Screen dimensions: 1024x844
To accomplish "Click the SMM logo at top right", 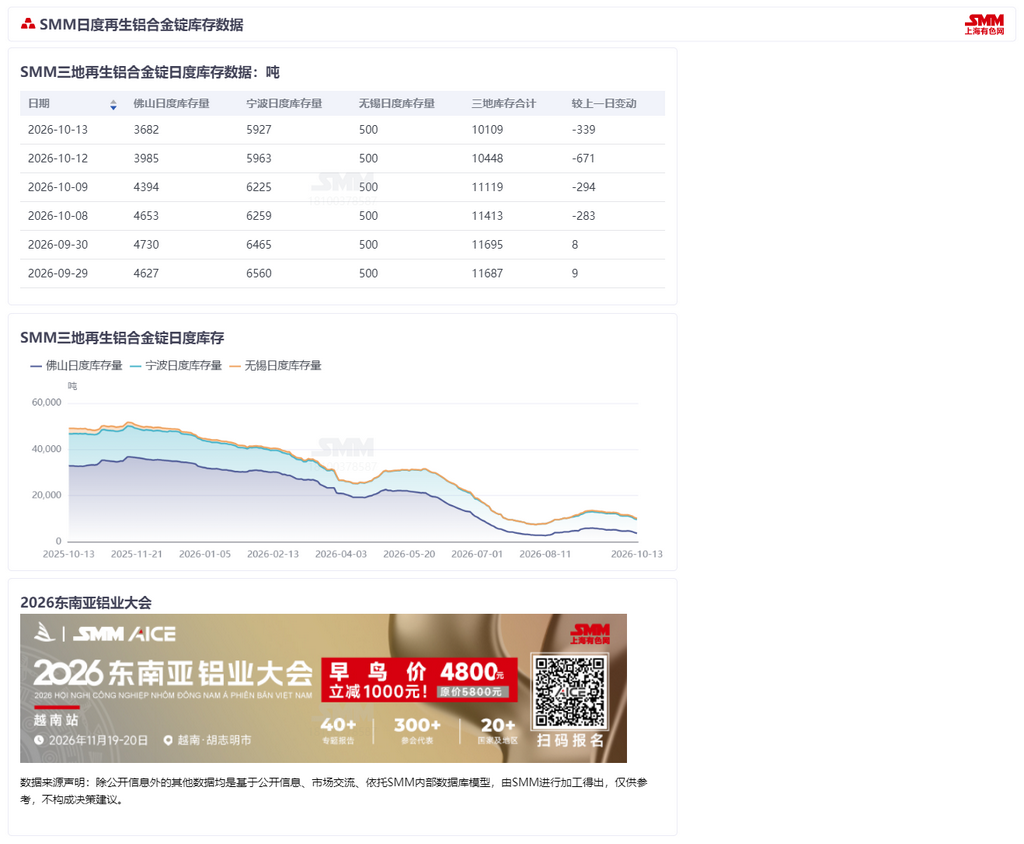I will click(984, 24).
